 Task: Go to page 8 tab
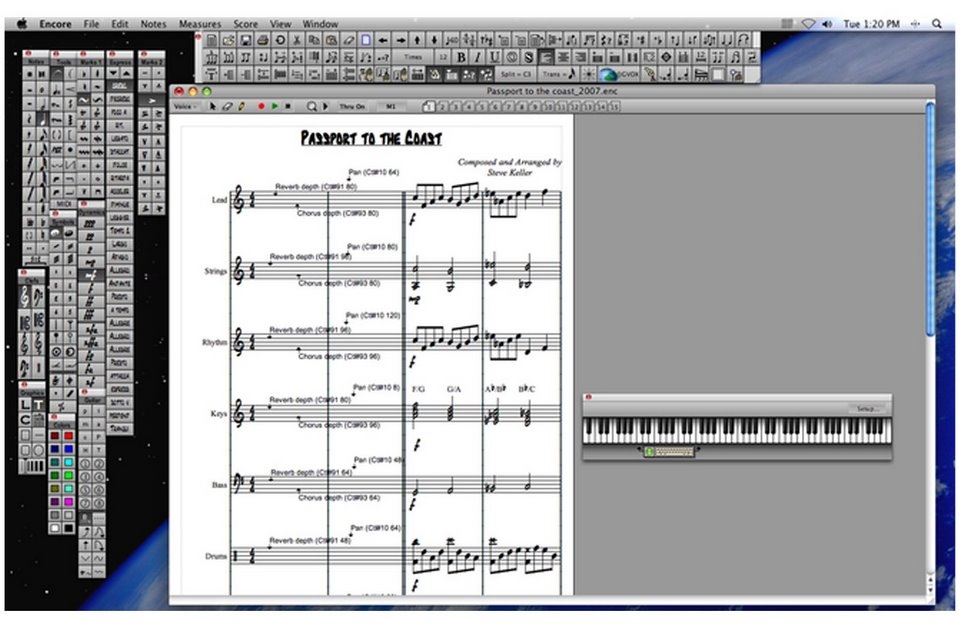click(x=522, y=107)
